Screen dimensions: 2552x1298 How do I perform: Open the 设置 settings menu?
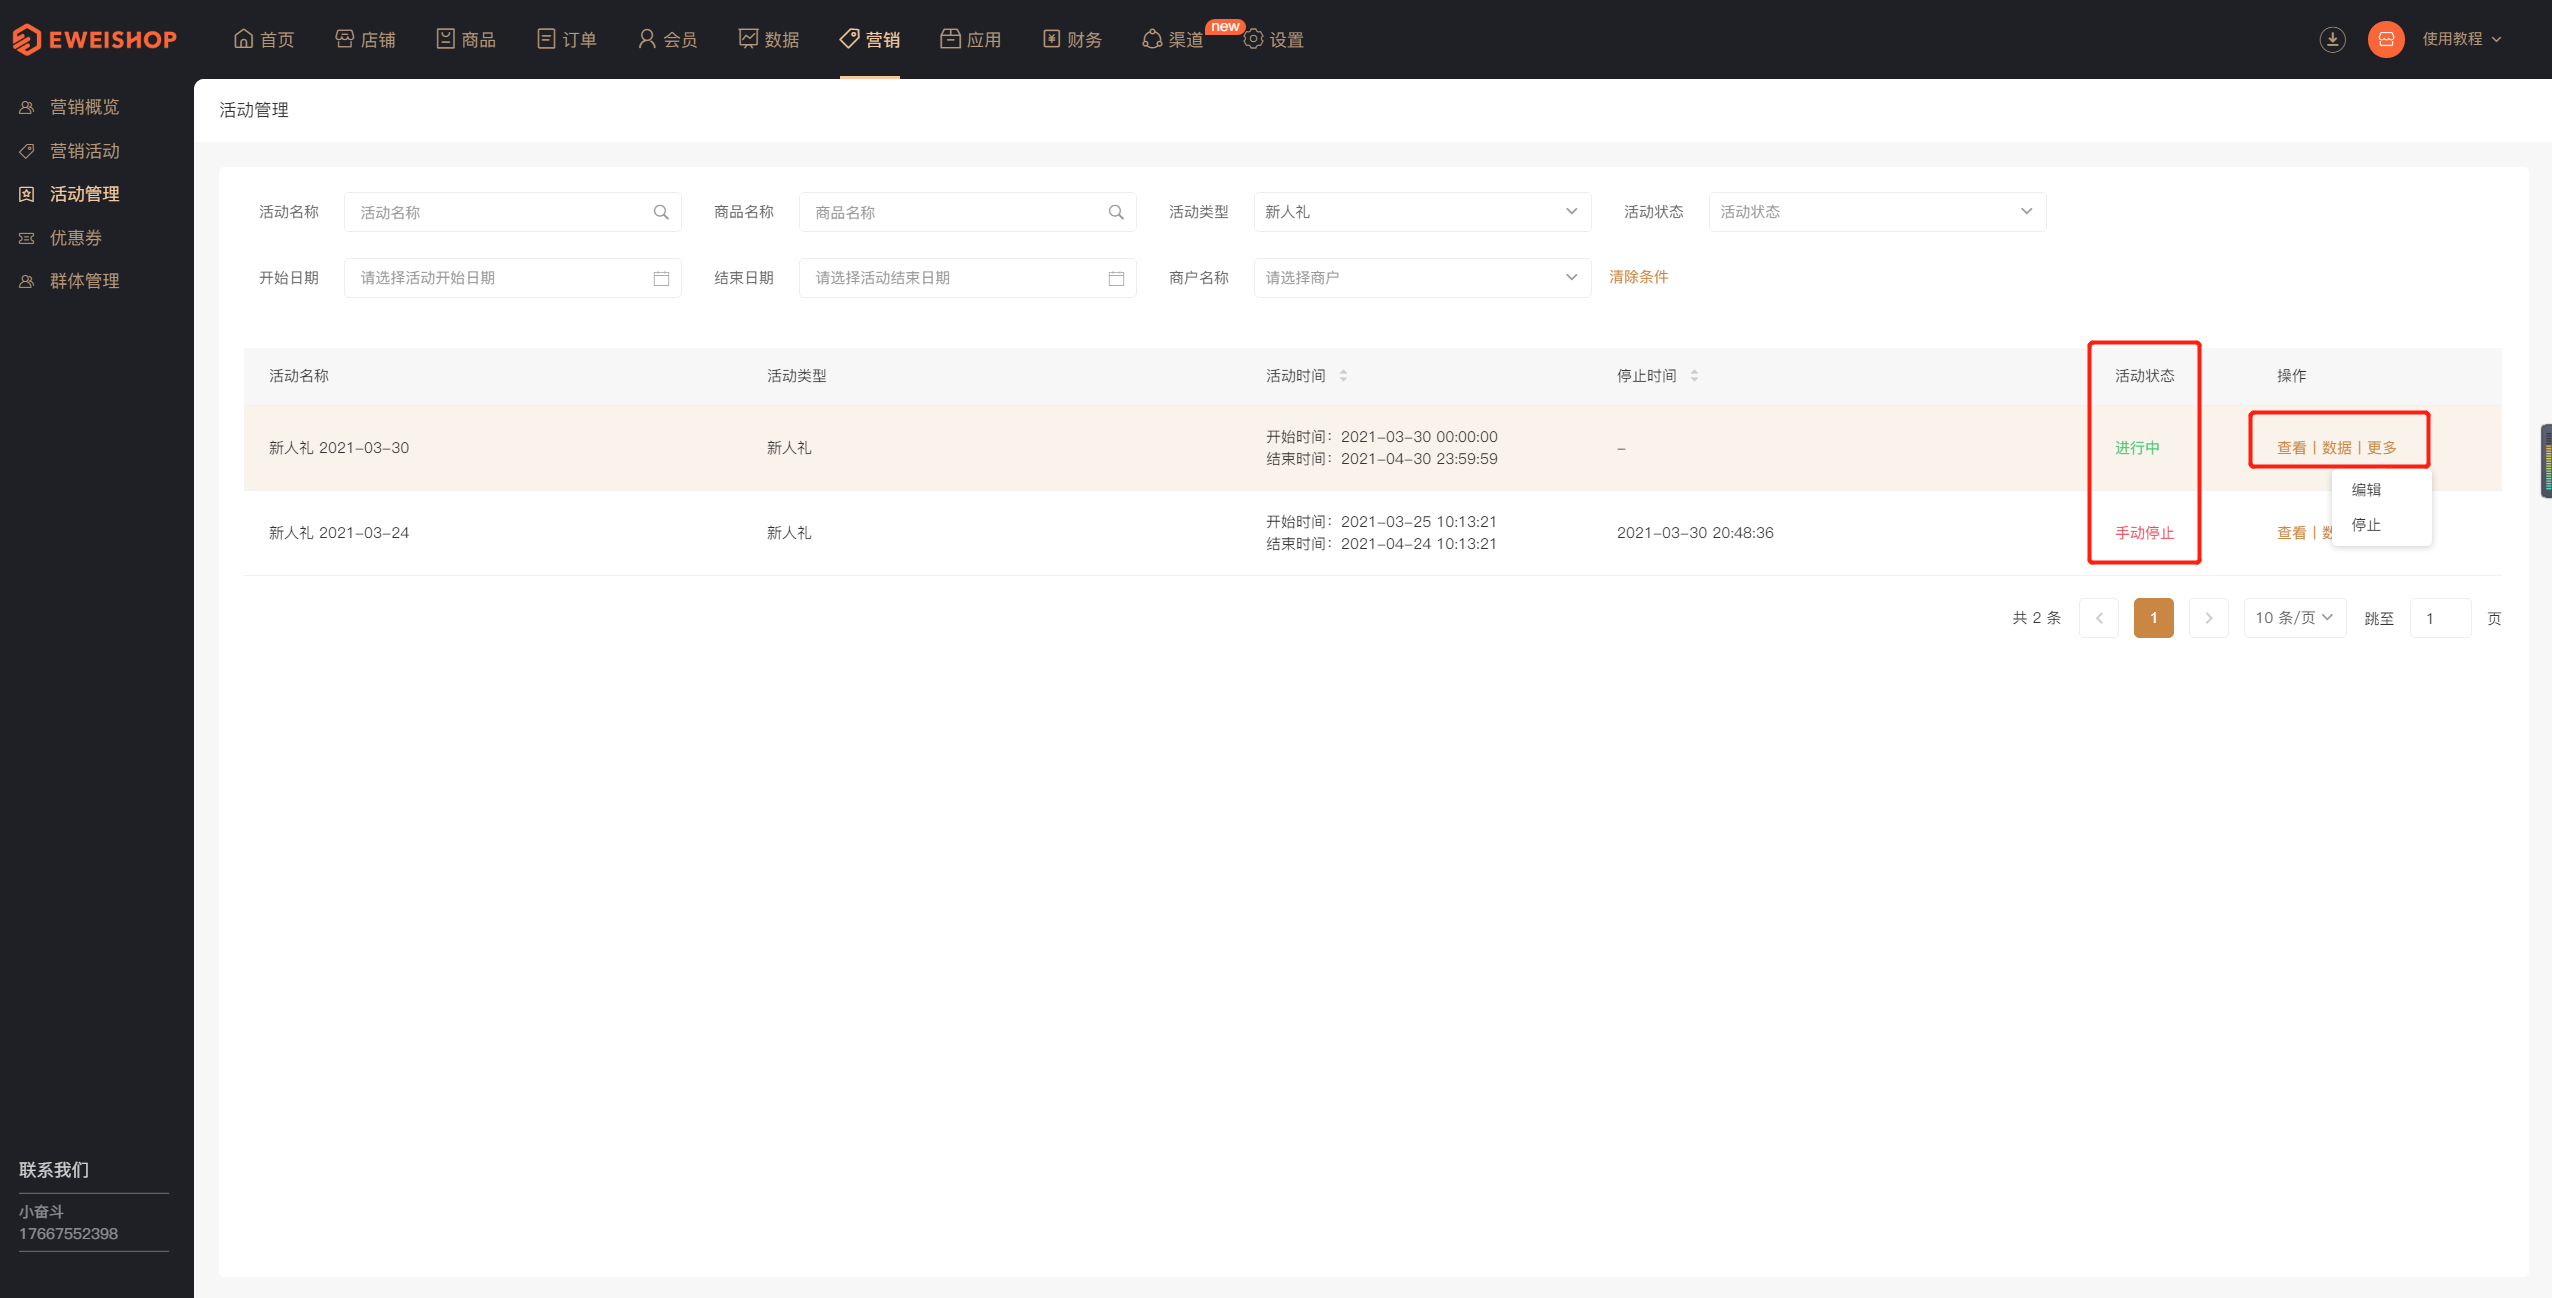click(1274, 39)
